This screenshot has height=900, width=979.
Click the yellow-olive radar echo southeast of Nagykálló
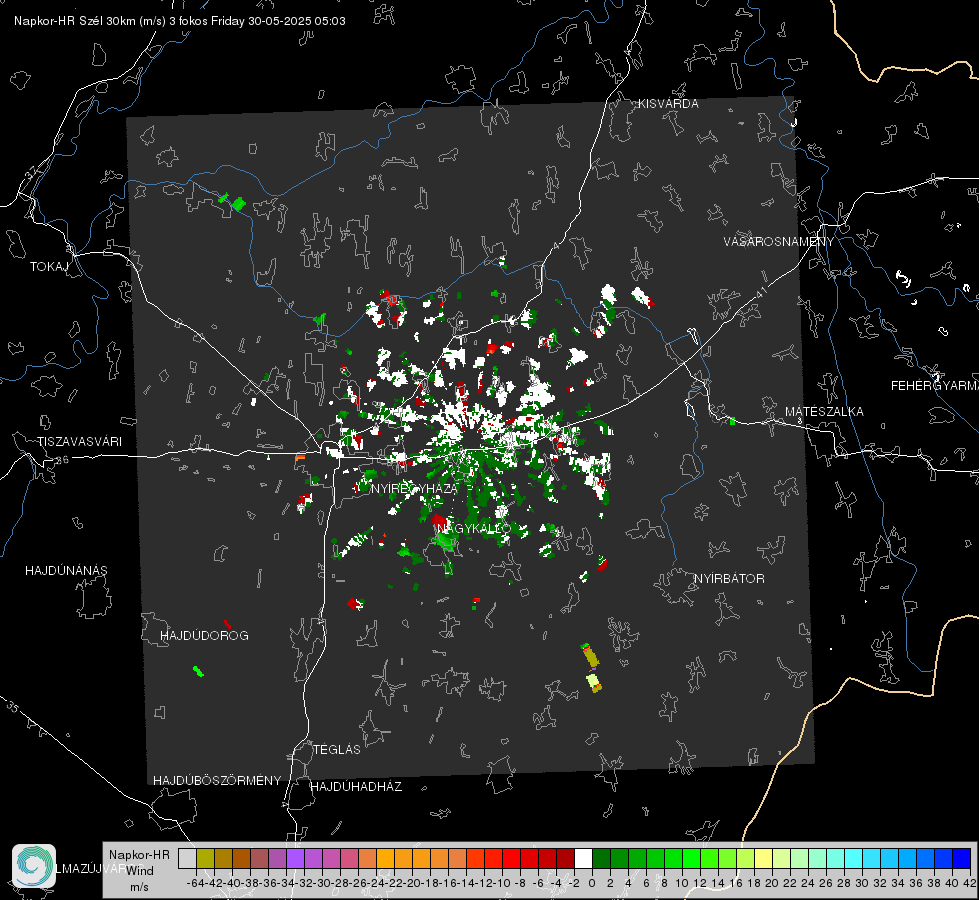[591, 668]
